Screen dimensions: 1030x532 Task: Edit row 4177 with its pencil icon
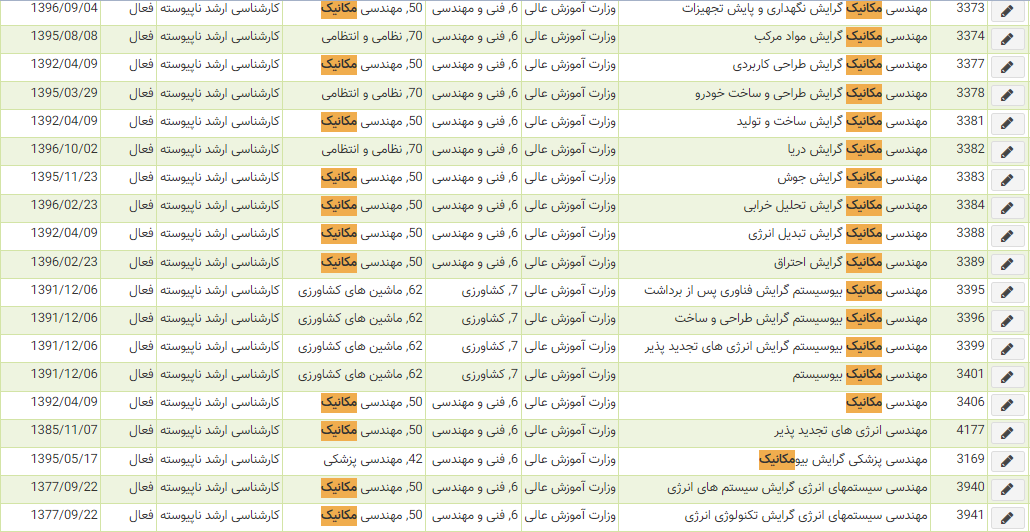click(x=1007, y=432)
